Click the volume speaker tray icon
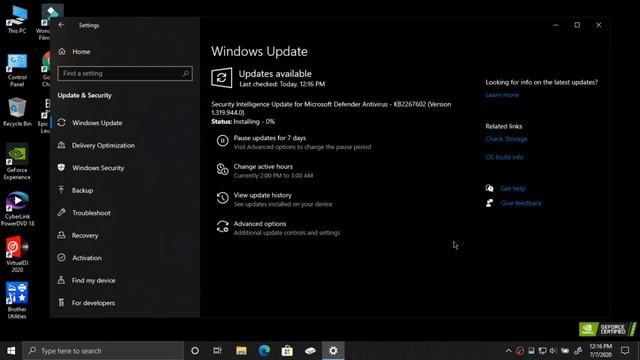The width and height of the screenshot is (640, 360). (x=553, y=351)
